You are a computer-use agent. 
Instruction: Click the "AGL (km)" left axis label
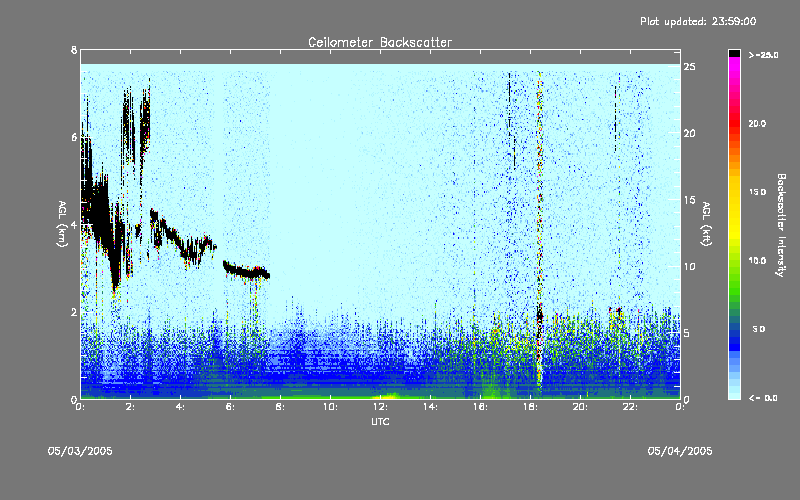62,223
